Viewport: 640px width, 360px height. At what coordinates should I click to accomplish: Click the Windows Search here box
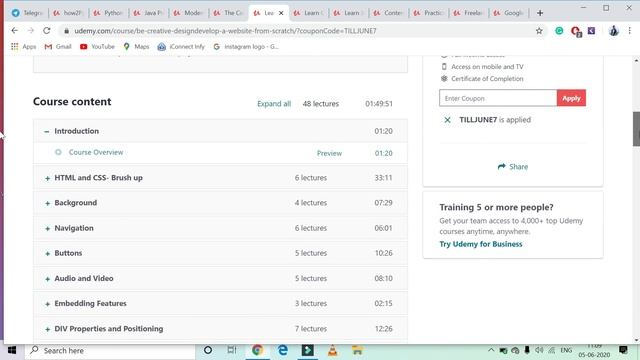pyautogui.click(x=110, y=350)
